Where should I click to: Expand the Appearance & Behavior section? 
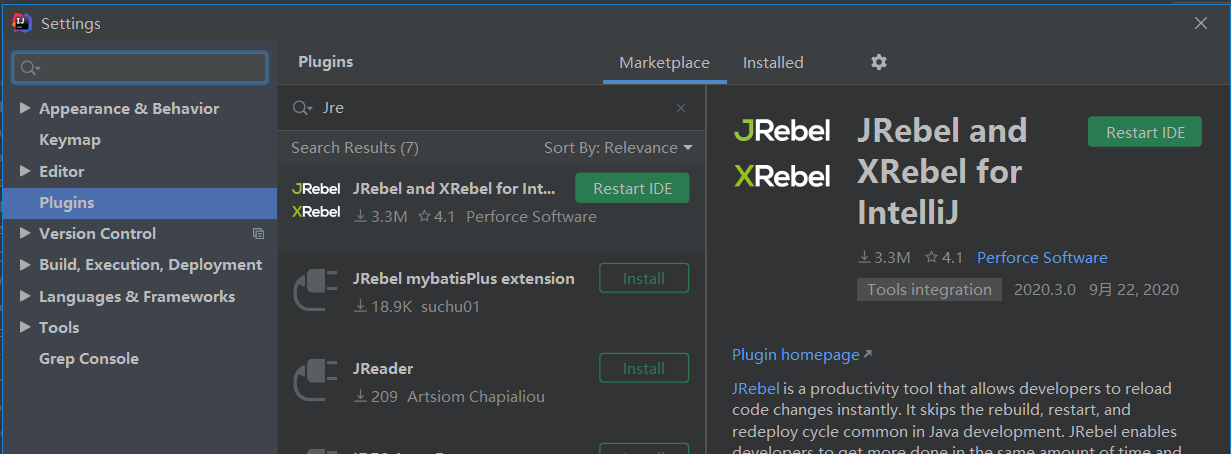coord(25,109)
